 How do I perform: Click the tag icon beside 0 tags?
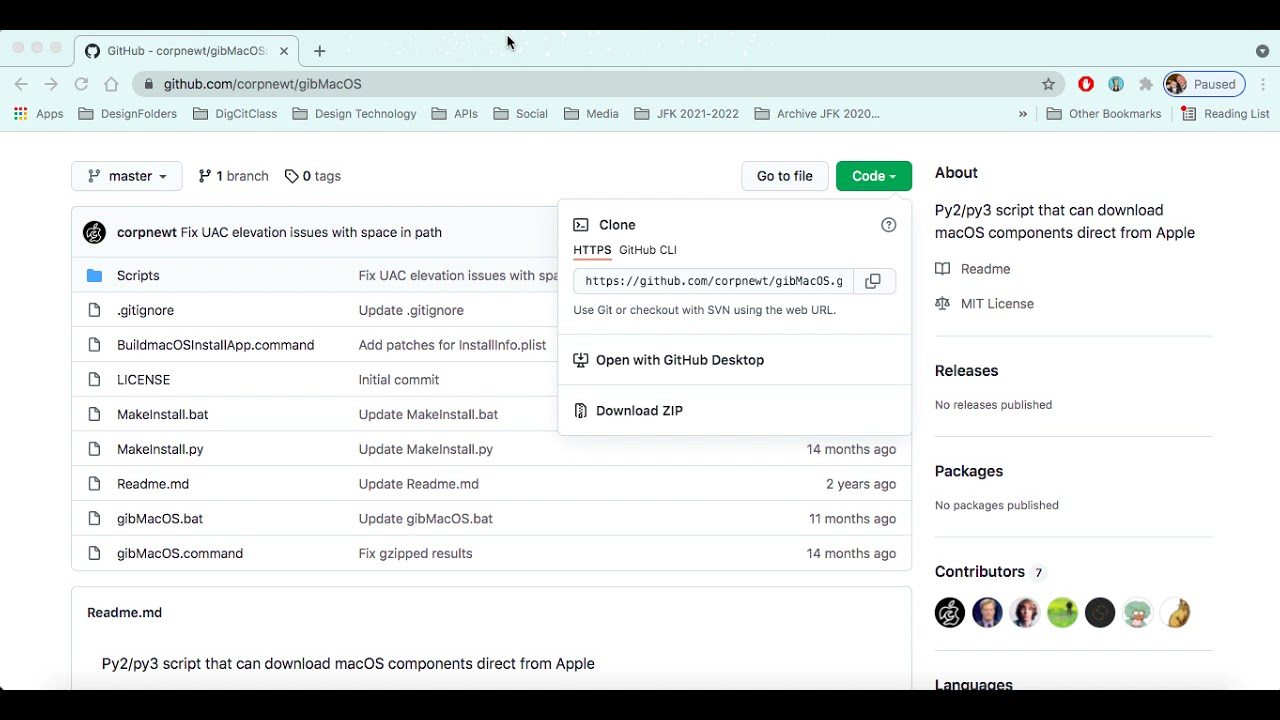click(292, 176)
